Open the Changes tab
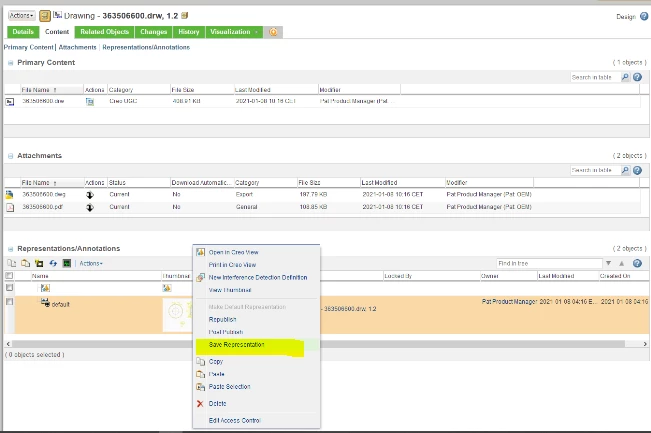This screenshot has width=651, height=433. (153, 32)
